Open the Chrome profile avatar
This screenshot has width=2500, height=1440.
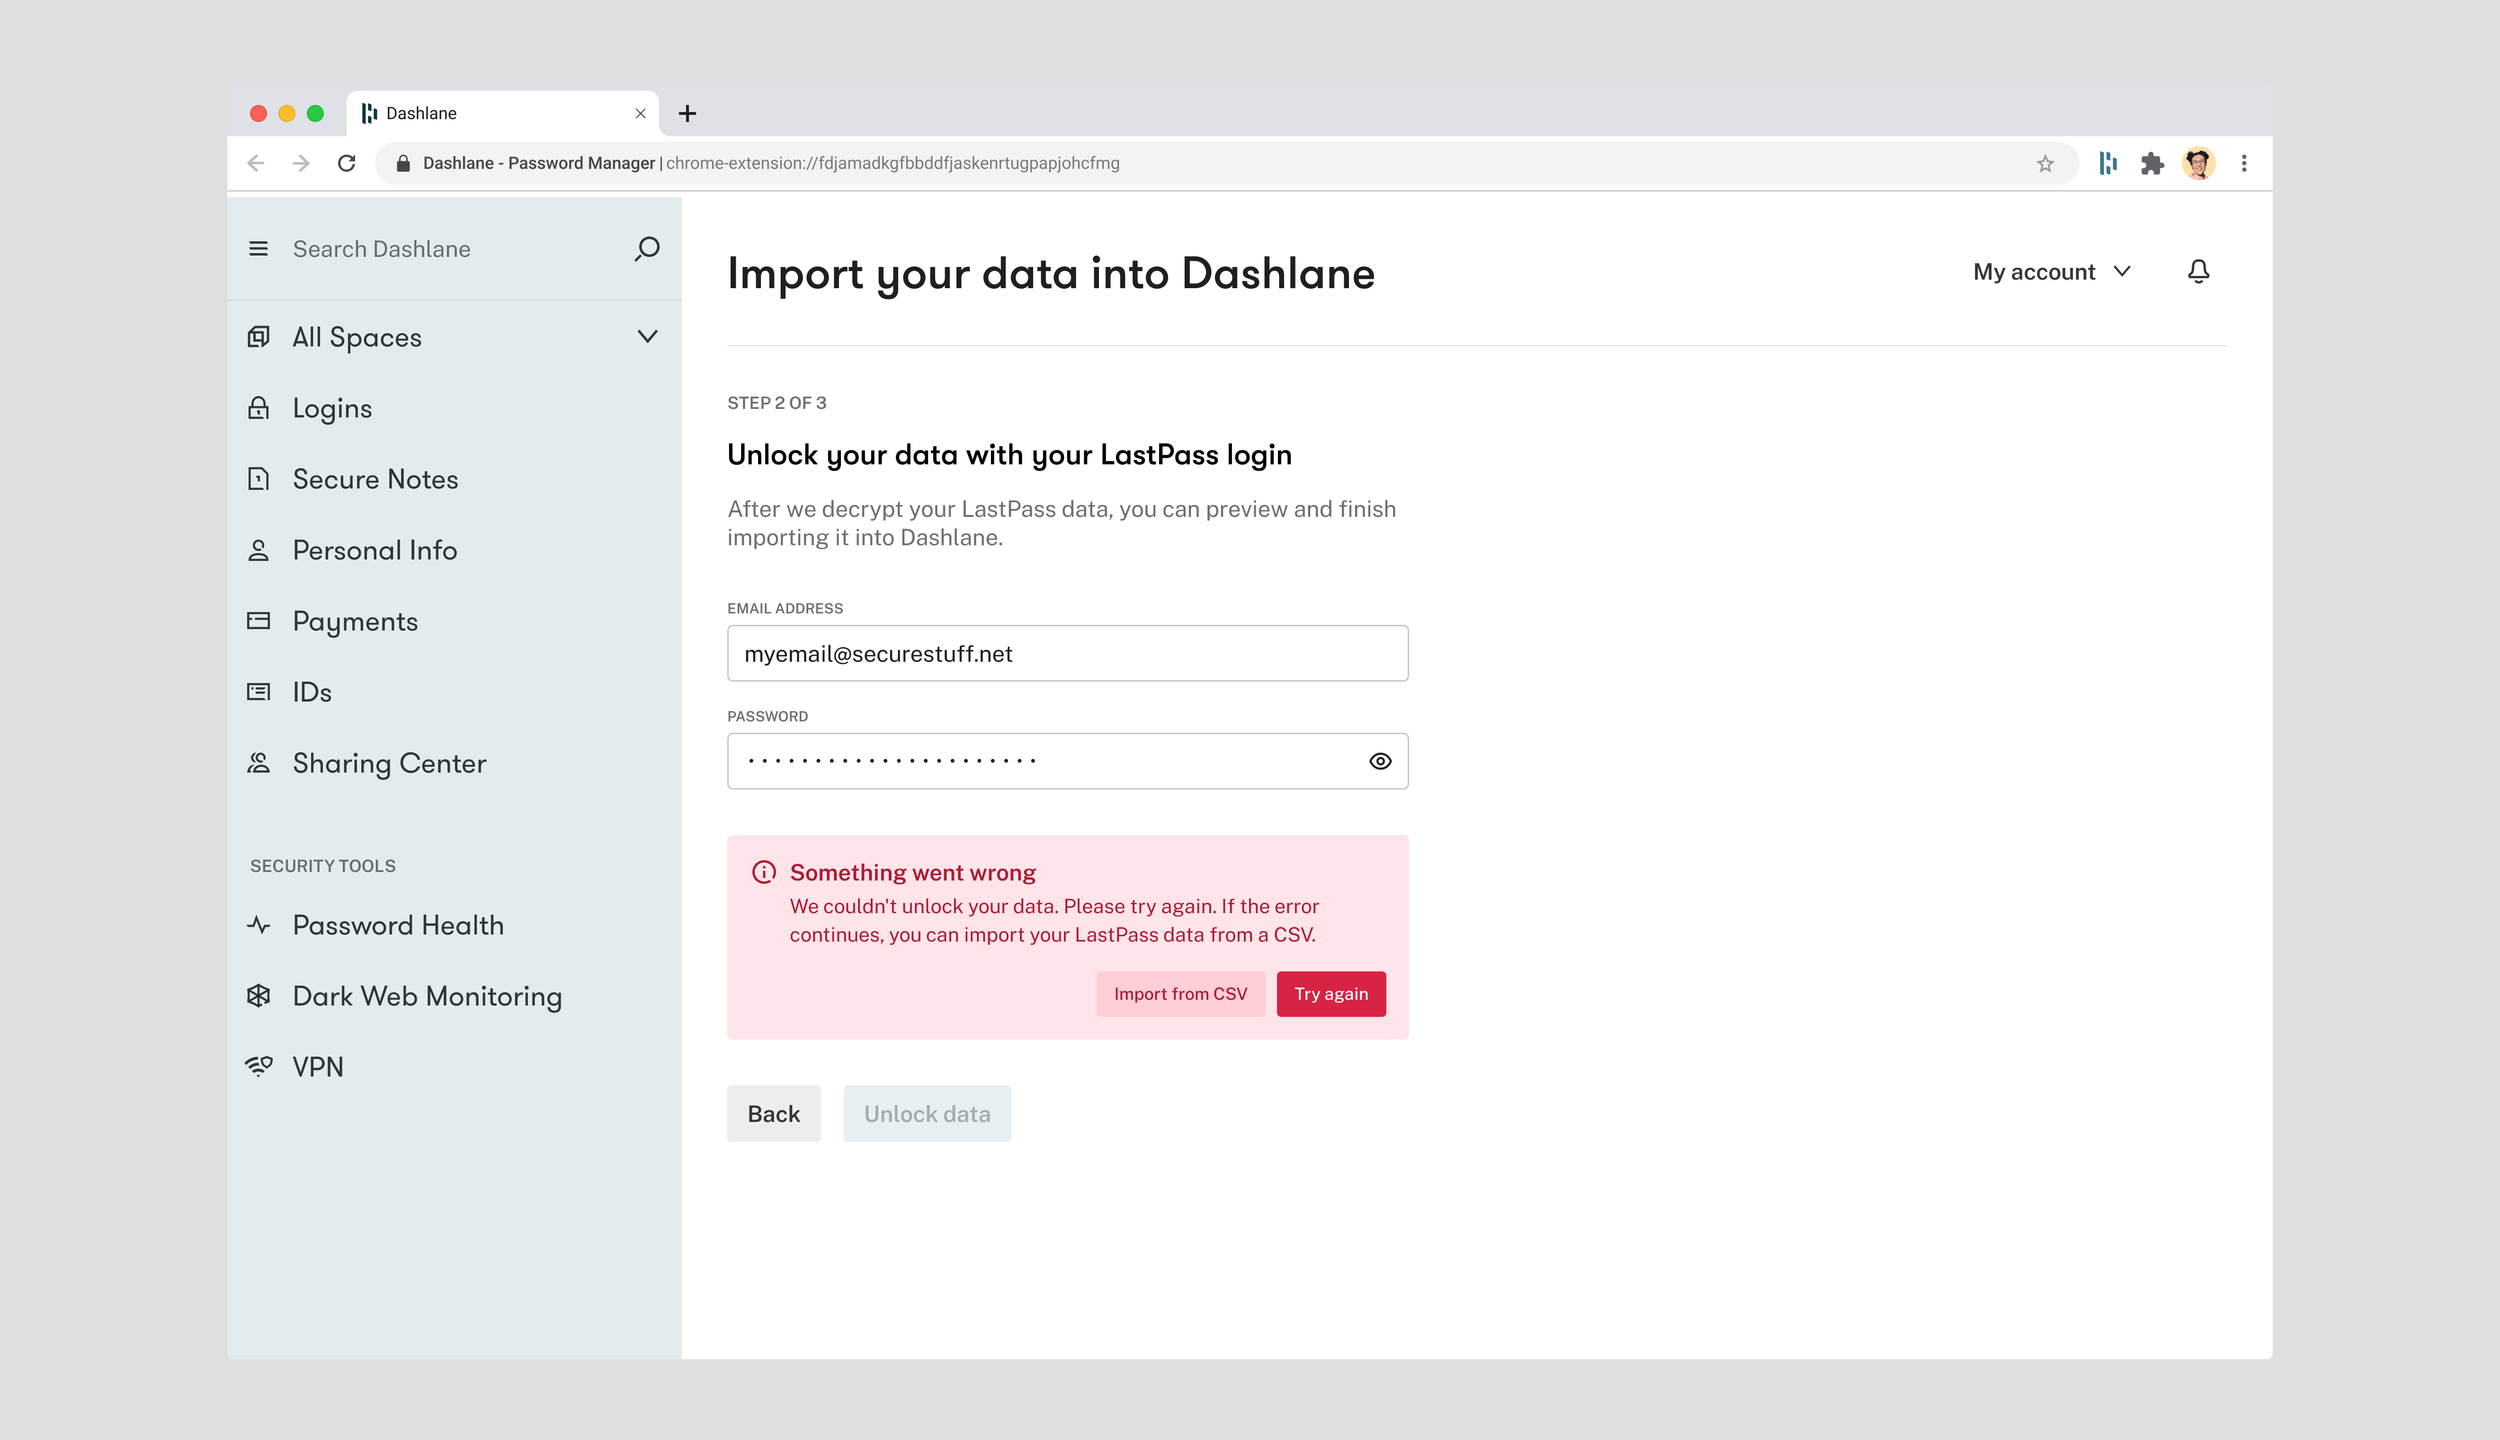click(2198, 163)
